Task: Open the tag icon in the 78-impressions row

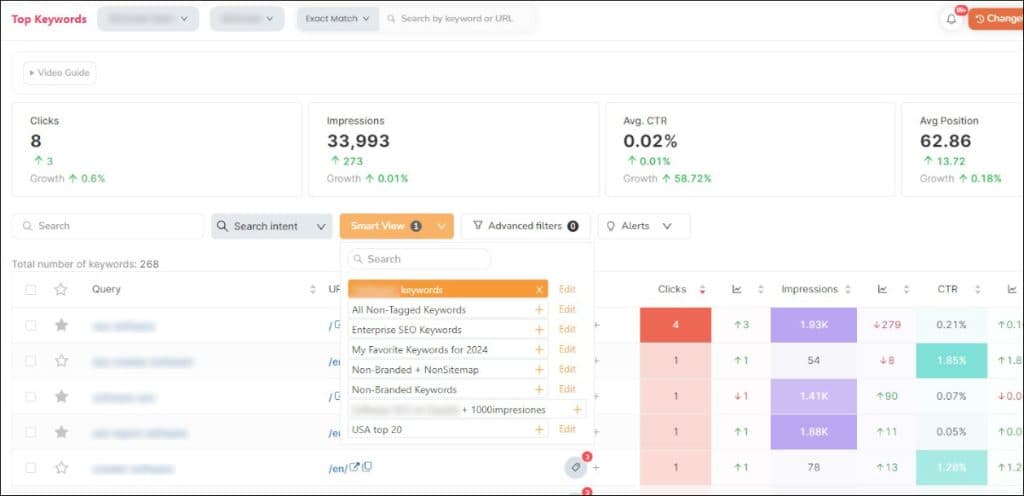Action: click(575, 467)
